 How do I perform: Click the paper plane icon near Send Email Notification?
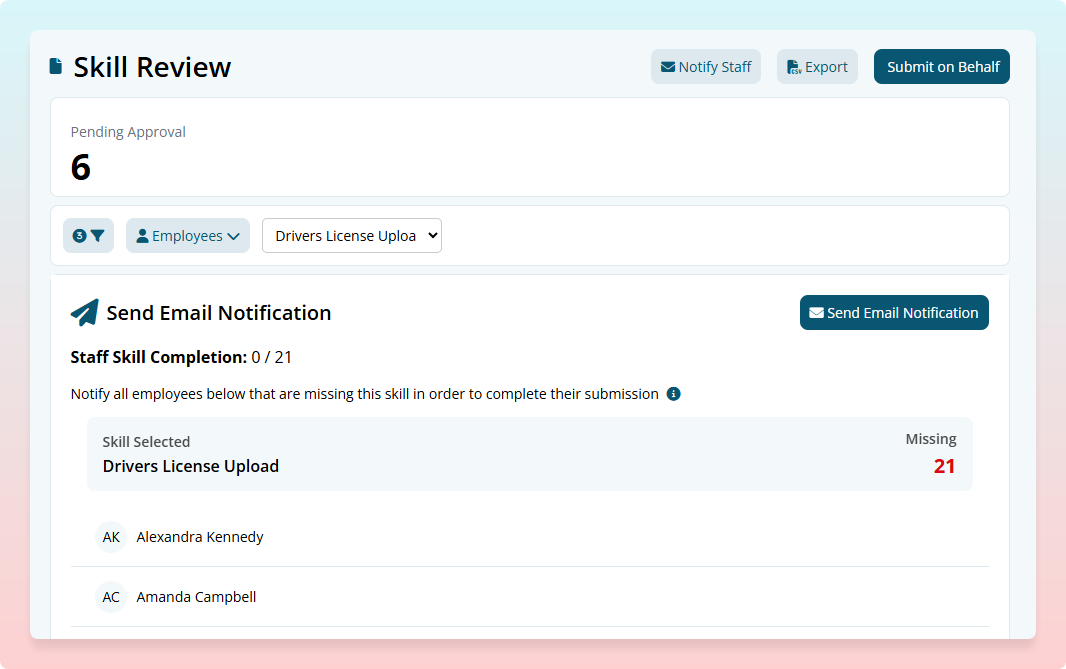coord(86,312)
